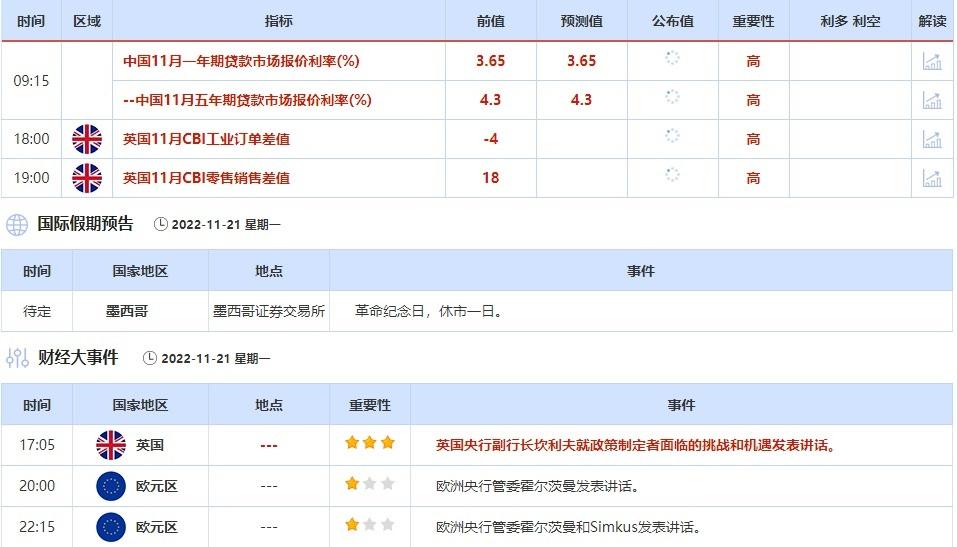Image resolution: width=957 pixels, height=547 pixels.
Task: Click UK flag in 17:05 event row
Action: (110, 445)
